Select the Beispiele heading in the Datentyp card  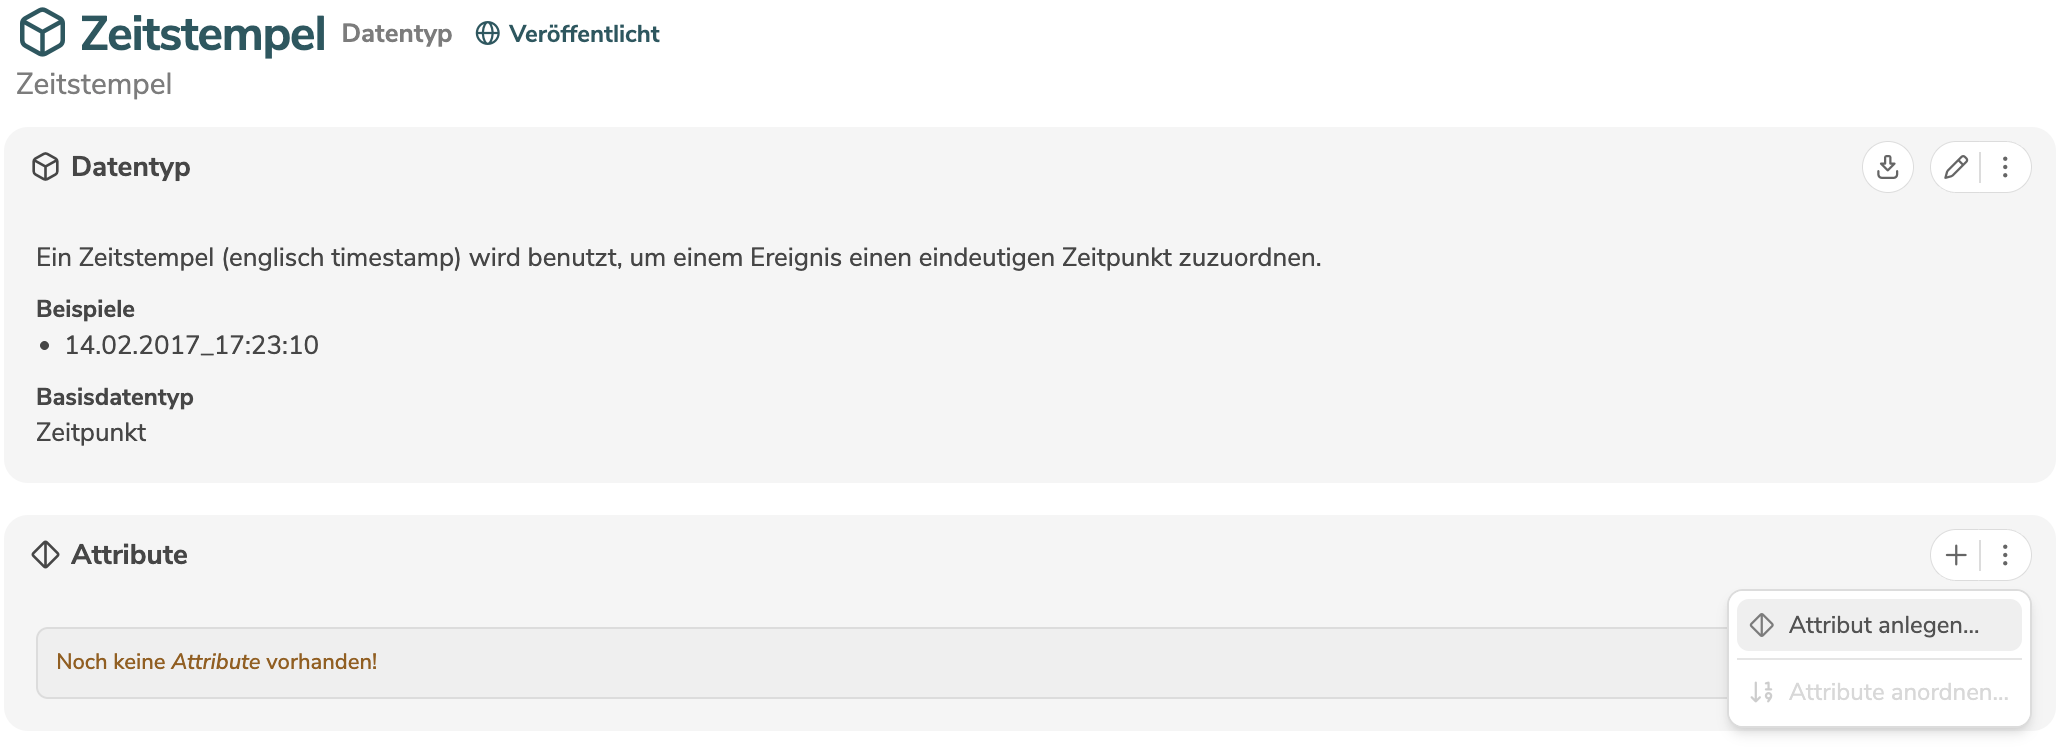86,308
